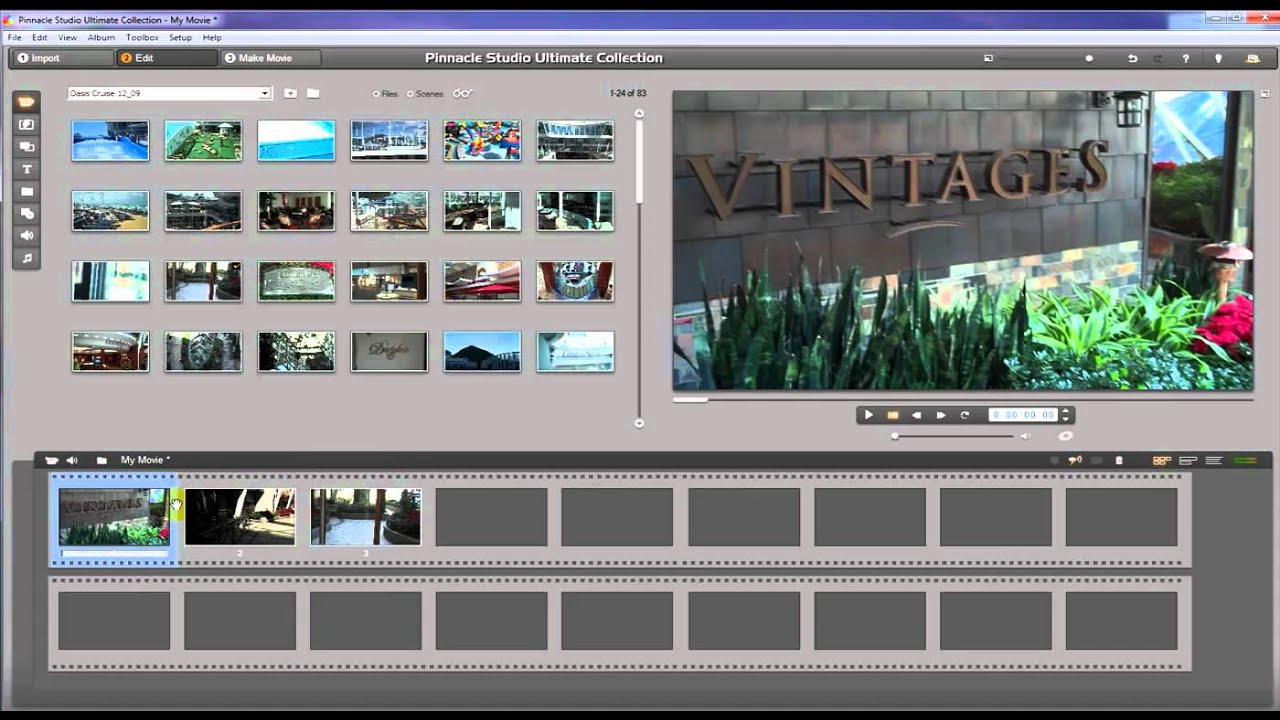Click the audio scrubbing icon in the timeline bar
The height and width of the screenshot is (720, 1280).
1075,460
